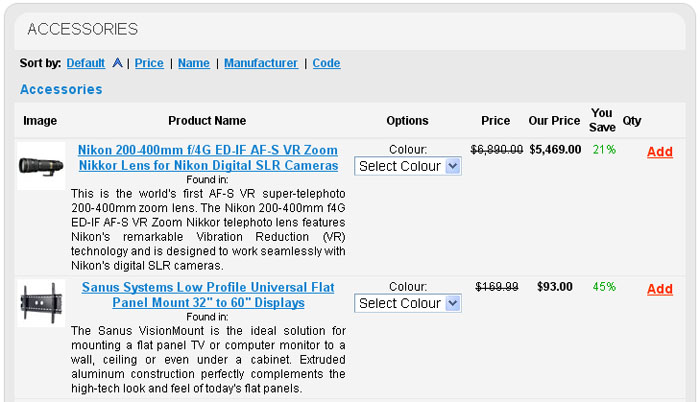700x402 pixels.
Task: Add the Sanus mount to cart
Action: click(660, 289)
